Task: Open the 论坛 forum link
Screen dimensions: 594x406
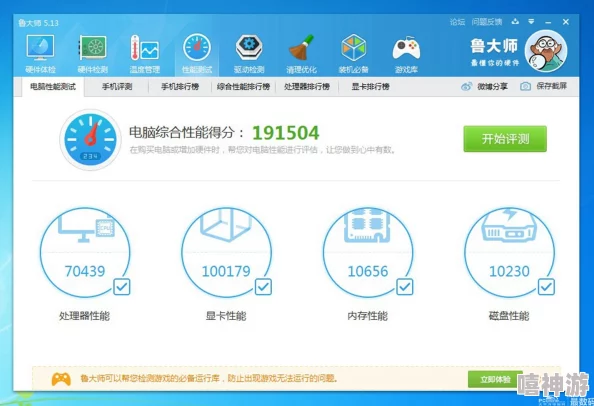Action: (457, 22)
